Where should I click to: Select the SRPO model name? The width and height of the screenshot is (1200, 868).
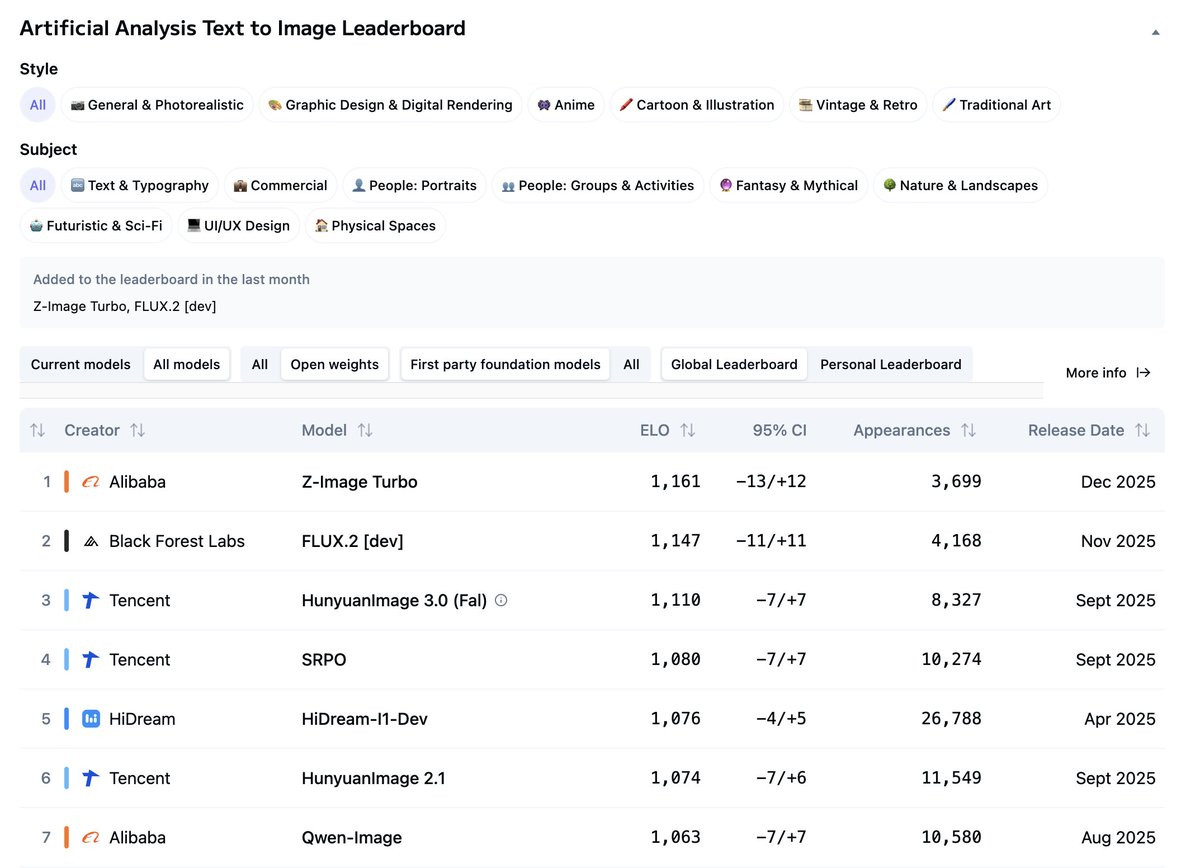click(x=324, y=660)
